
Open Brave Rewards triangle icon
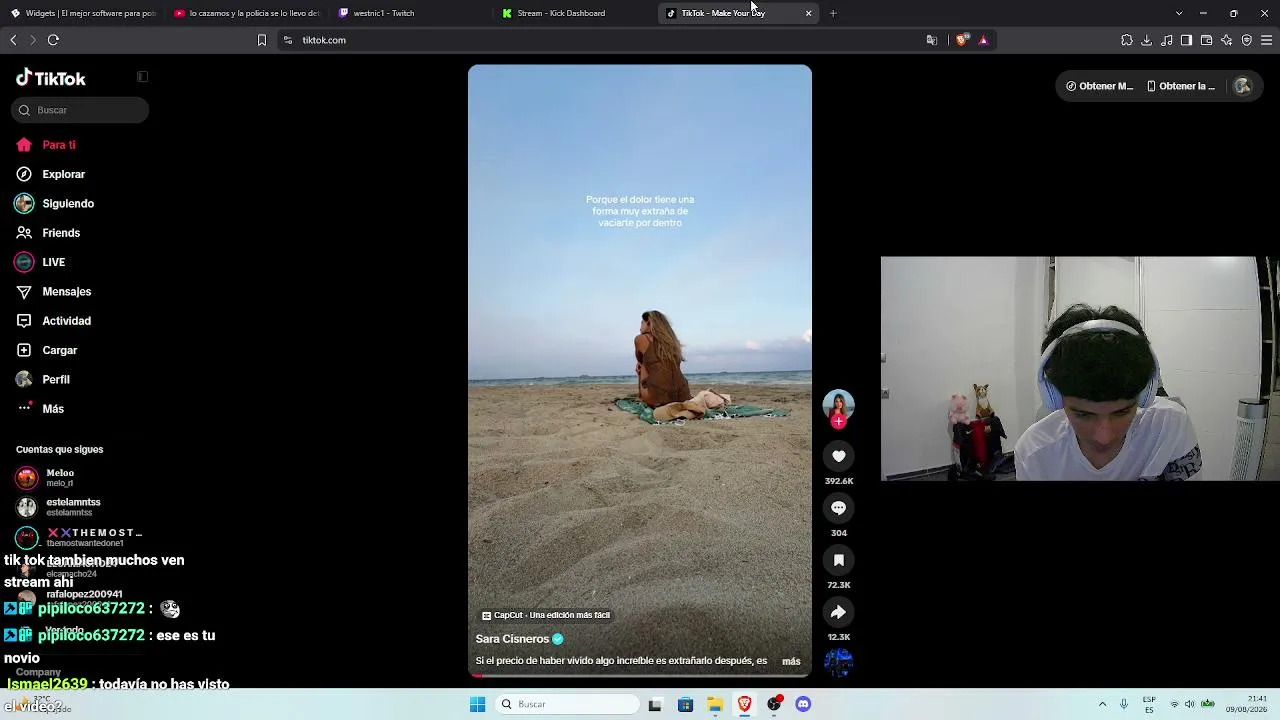983,40
